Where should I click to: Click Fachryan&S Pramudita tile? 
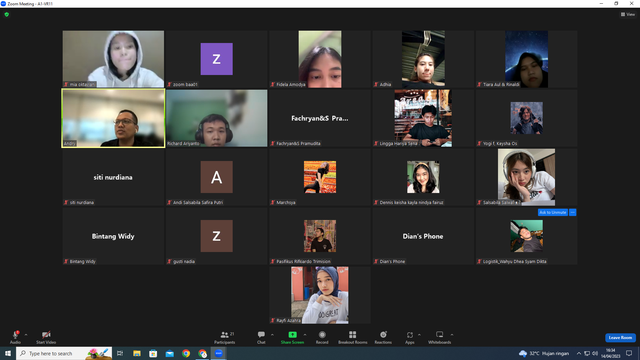pyautogui.click(x=320, y=118)
